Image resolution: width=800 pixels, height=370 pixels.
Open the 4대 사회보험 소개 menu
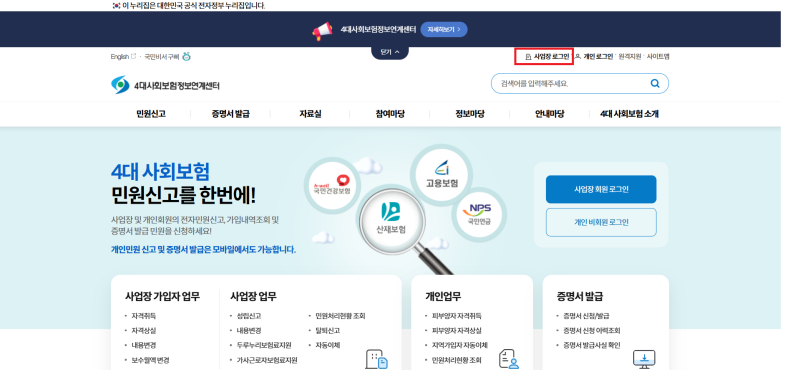click(629, 114)
